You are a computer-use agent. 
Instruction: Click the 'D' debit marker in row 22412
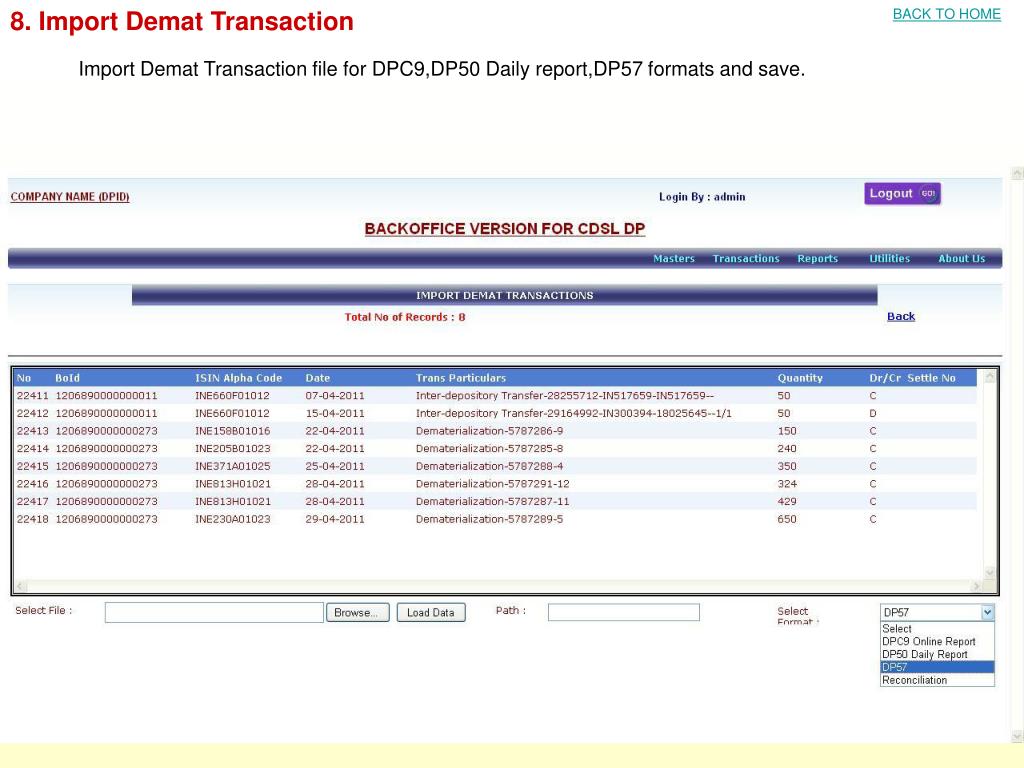click(x=872, y=413)
